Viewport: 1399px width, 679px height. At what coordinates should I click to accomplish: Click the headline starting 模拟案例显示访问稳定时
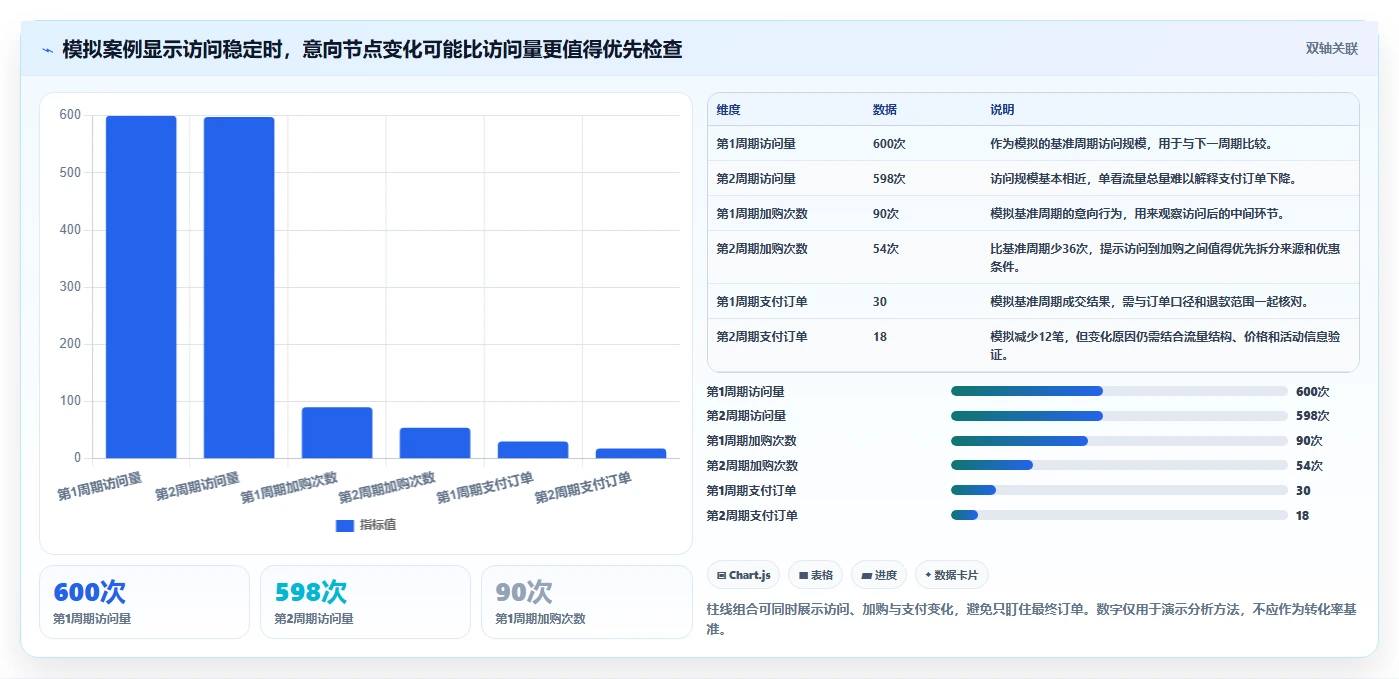click(x=372, y=49)
